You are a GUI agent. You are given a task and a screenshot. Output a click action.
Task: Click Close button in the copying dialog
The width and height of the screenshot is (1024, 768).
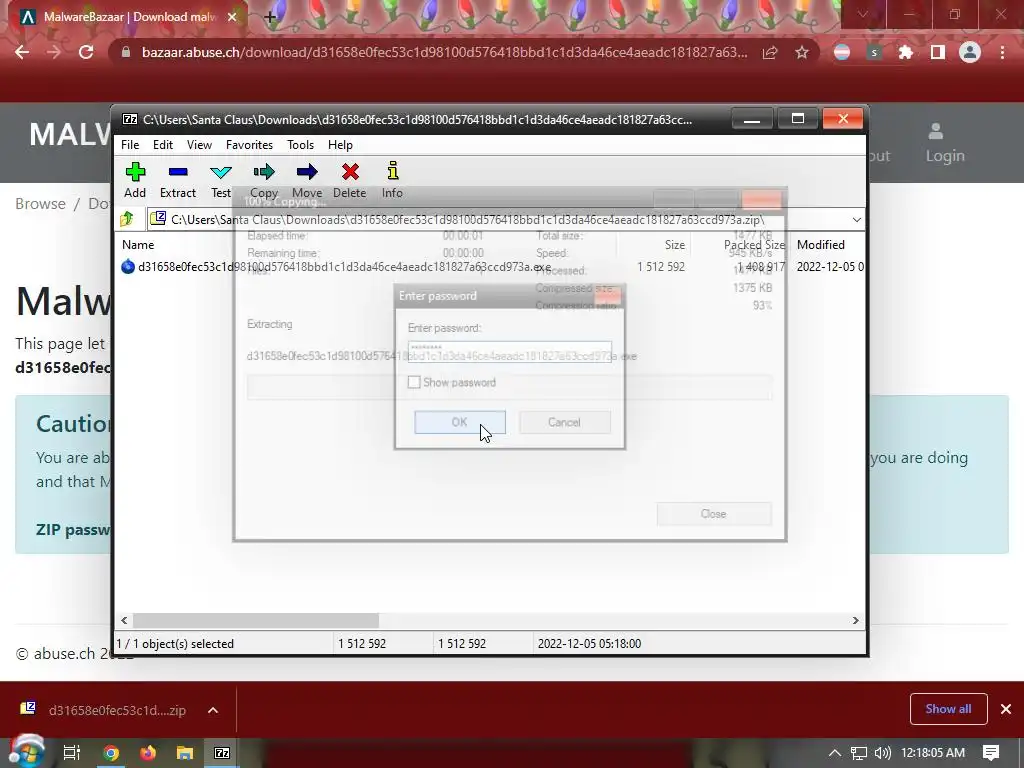(714, 514)
